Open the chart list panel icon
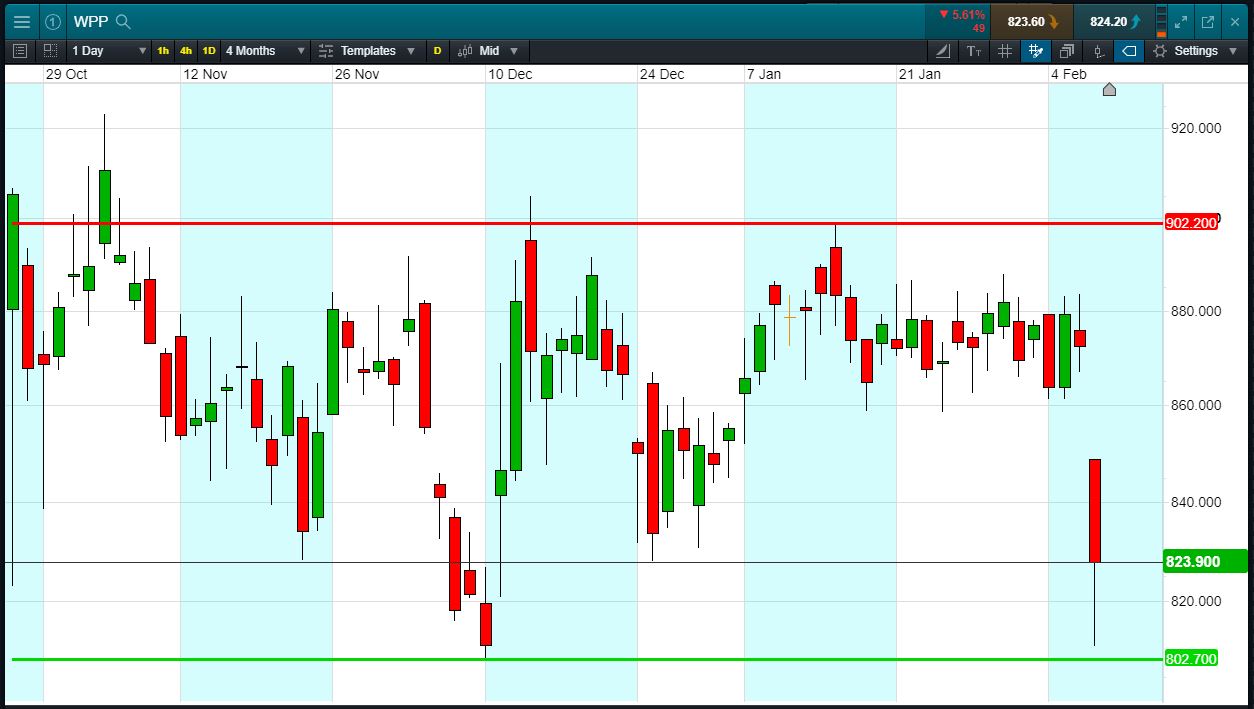The height and width of the screenshot is (709, 1254). 21,50
